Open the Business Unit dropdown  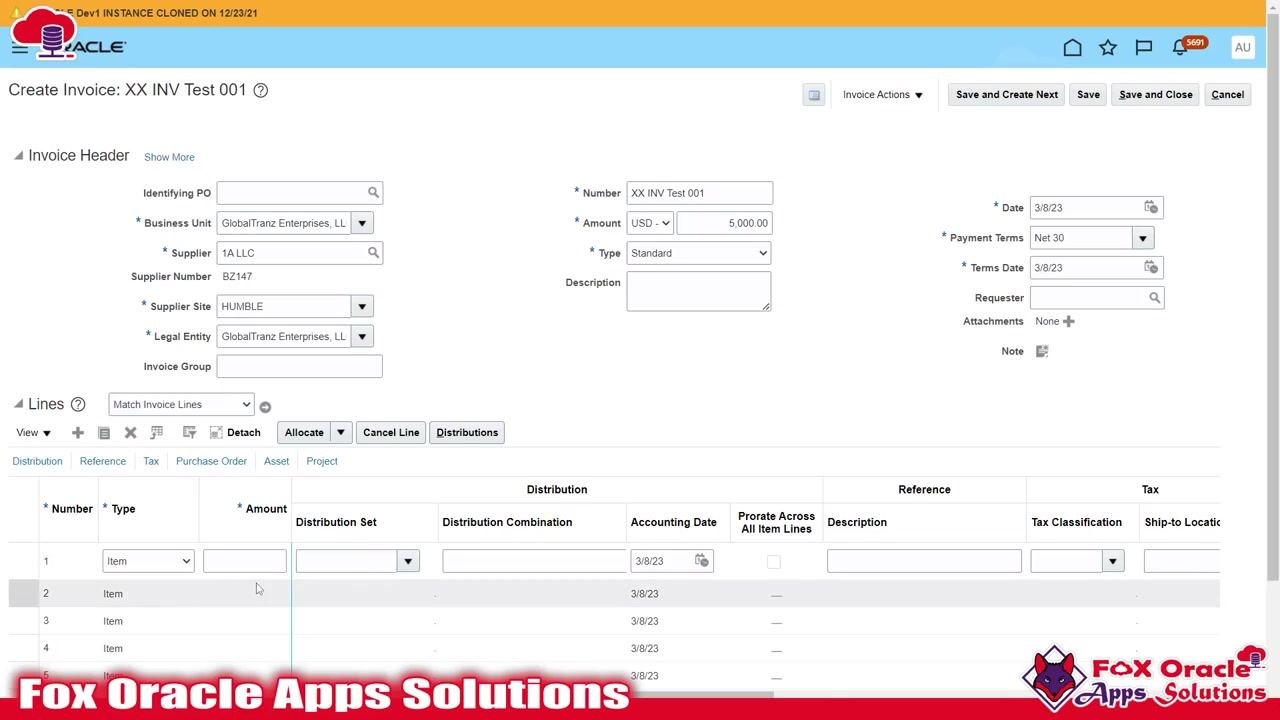tap(362, 223)
